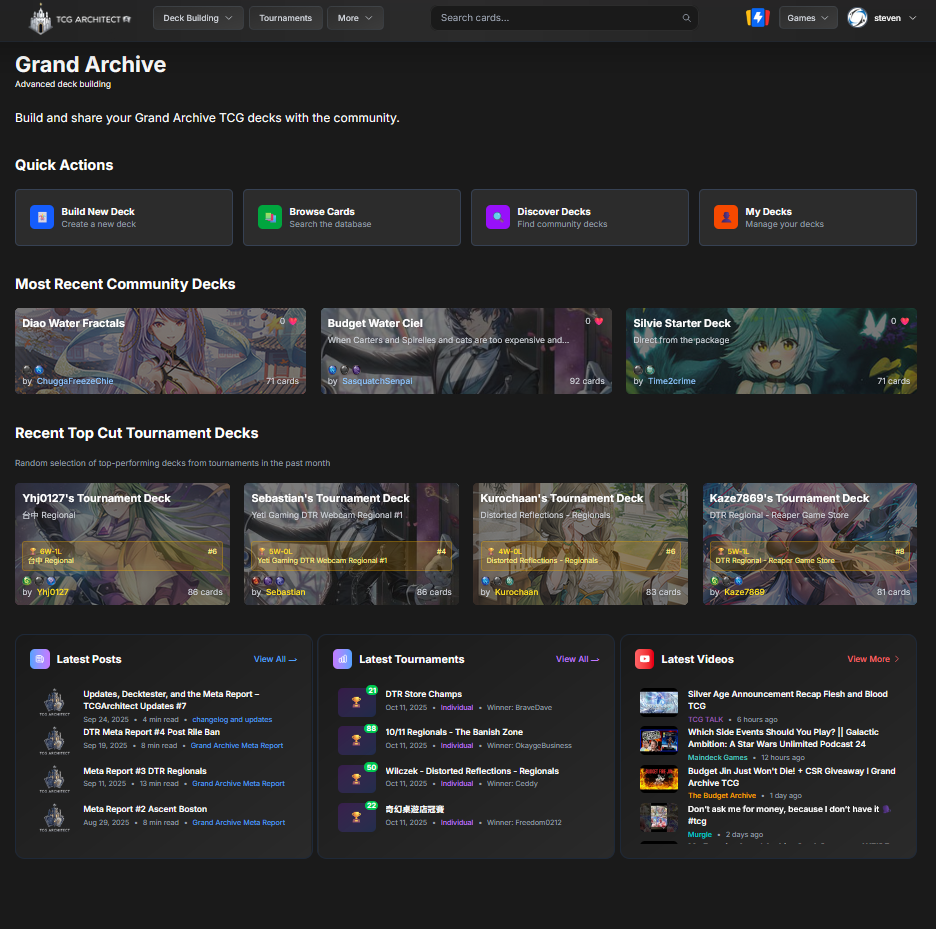The image size is (936, 929).
Task: Open the Tournaments nav item
Action: click(x=286, y=18)
